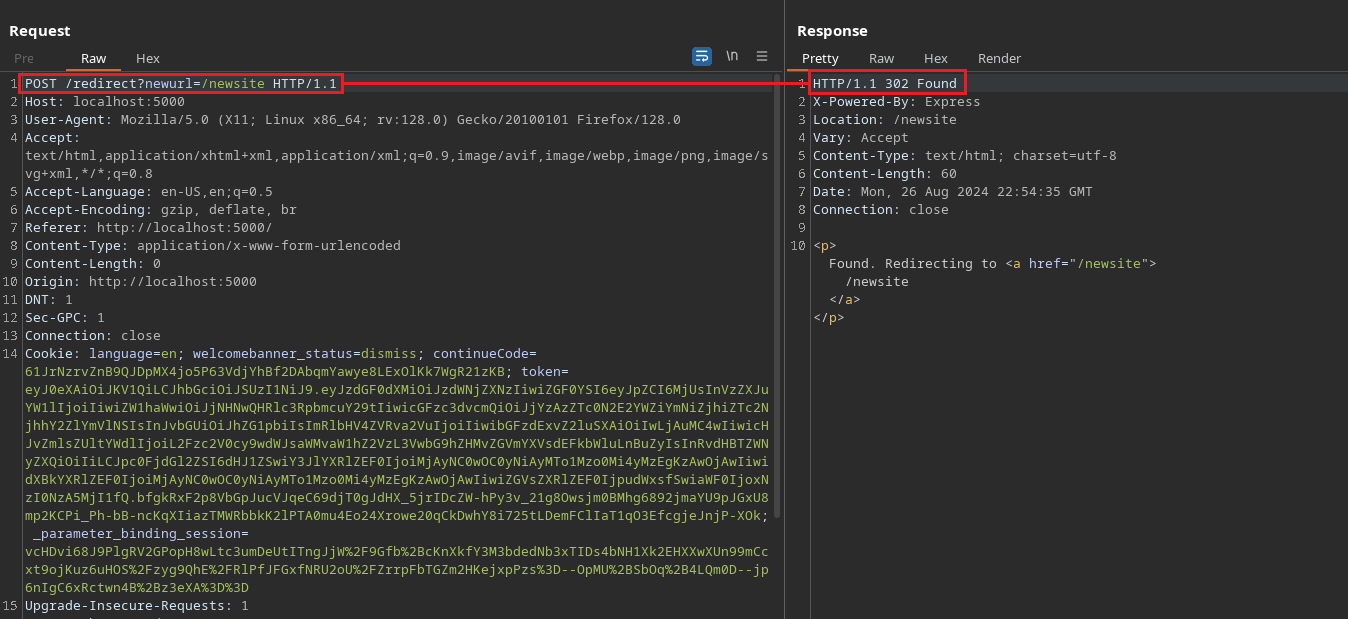
Task: Select the Raw tab in the Request panel
Action: [x=94, y=59]
